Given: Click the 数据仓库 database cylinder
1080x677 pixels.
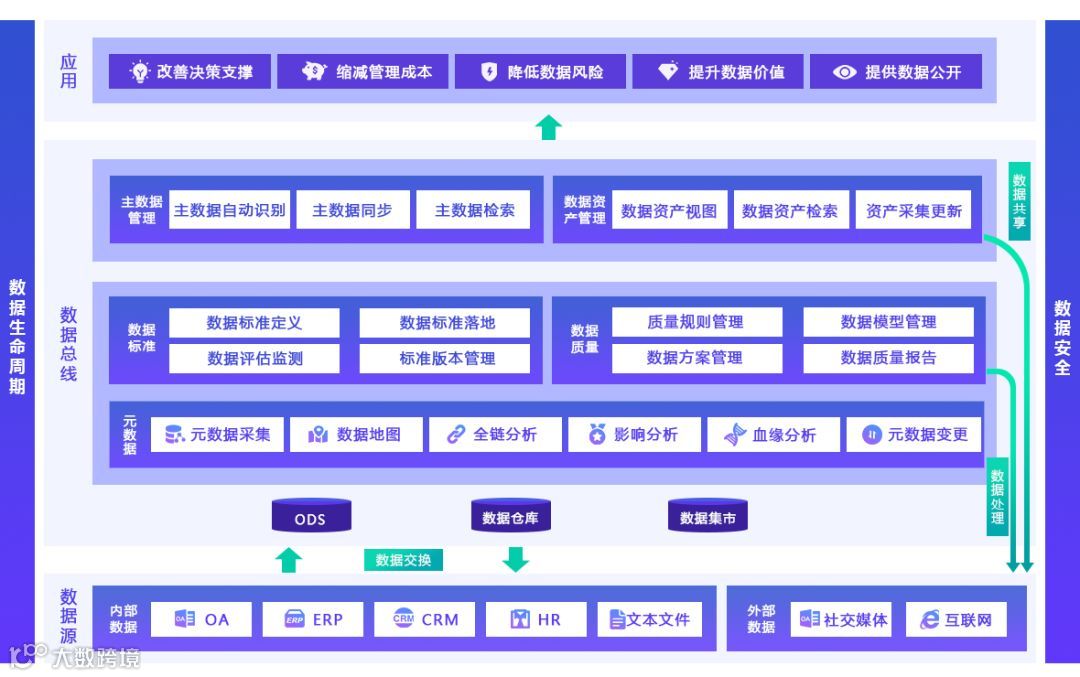Looking at the screenshot, I should (510, 516).
